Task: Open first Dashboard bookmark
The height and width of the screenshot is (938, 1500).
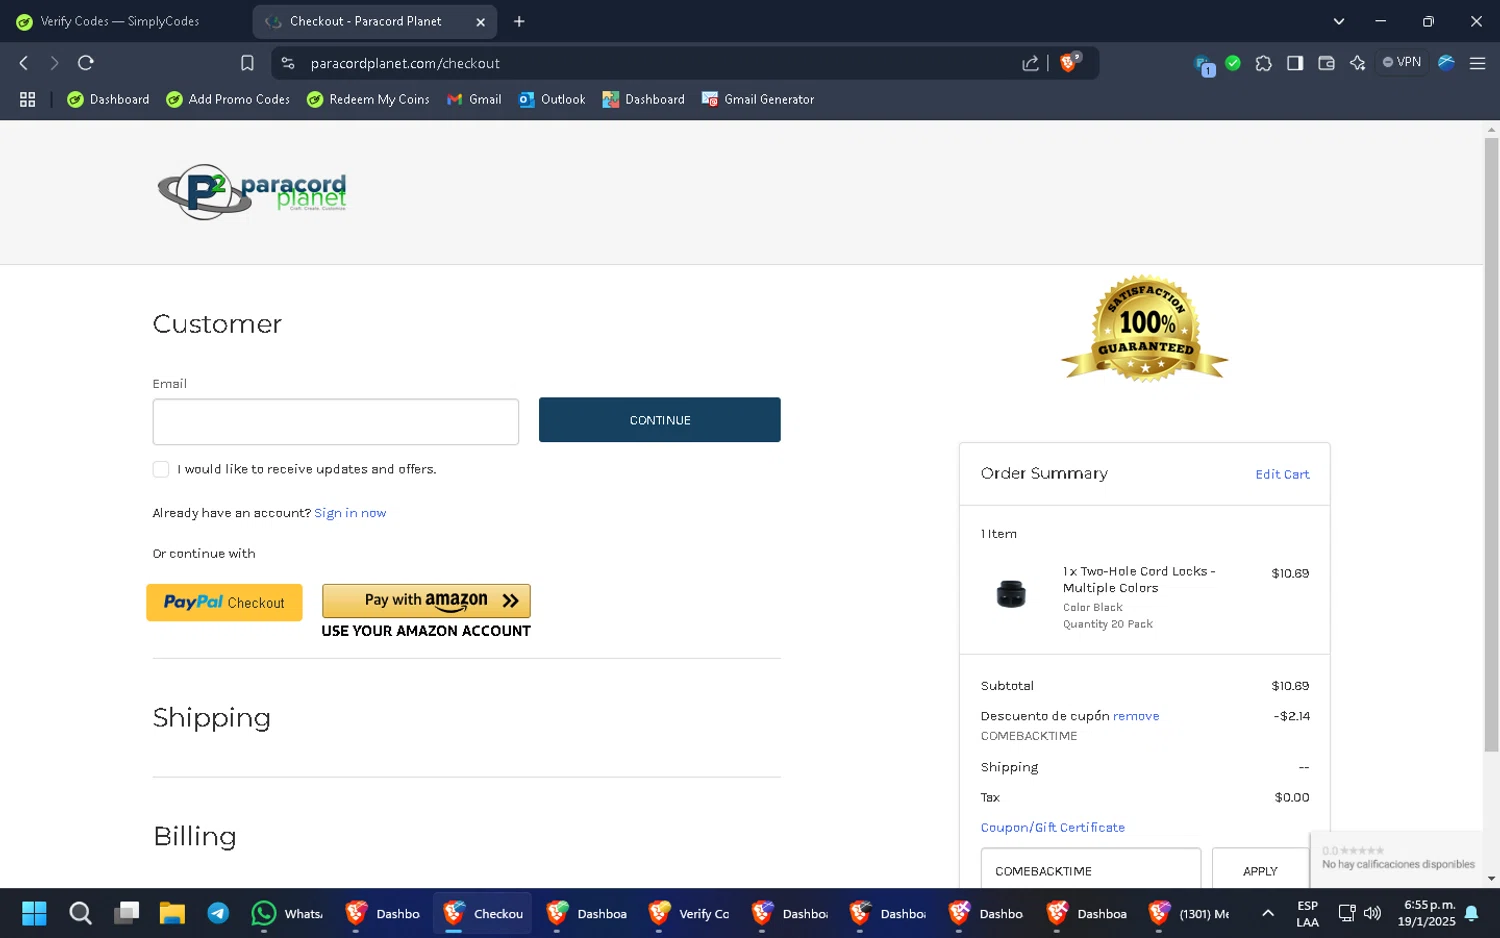Action: (x=108, y=99)
